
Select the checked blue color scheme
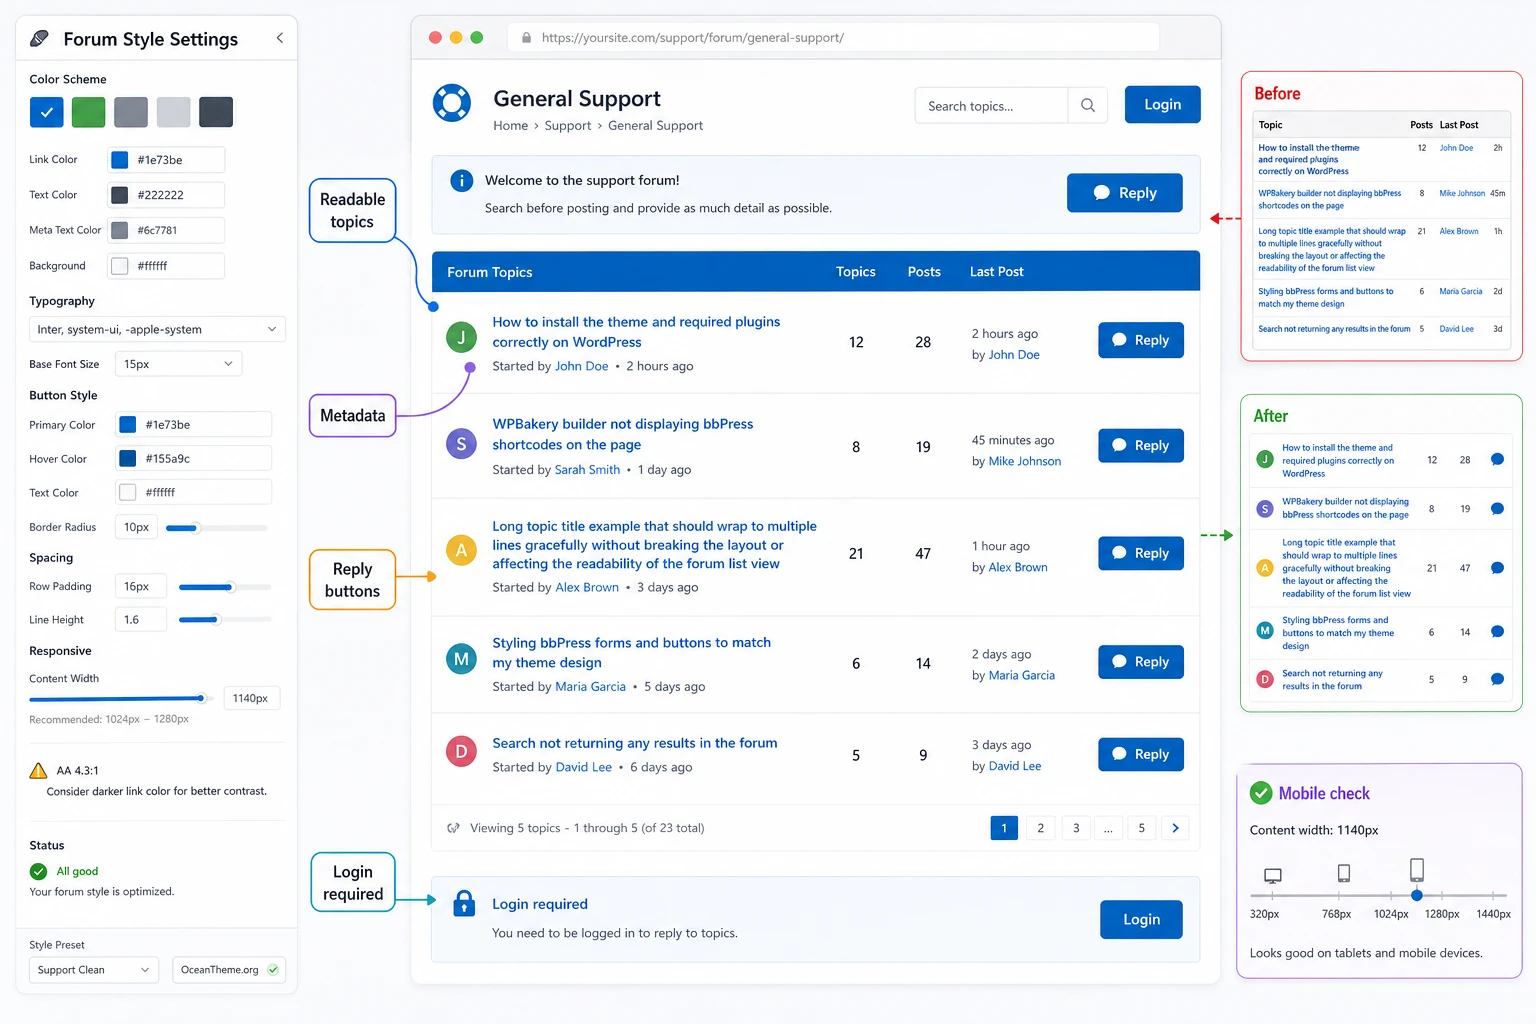click(x=46, y=112)
